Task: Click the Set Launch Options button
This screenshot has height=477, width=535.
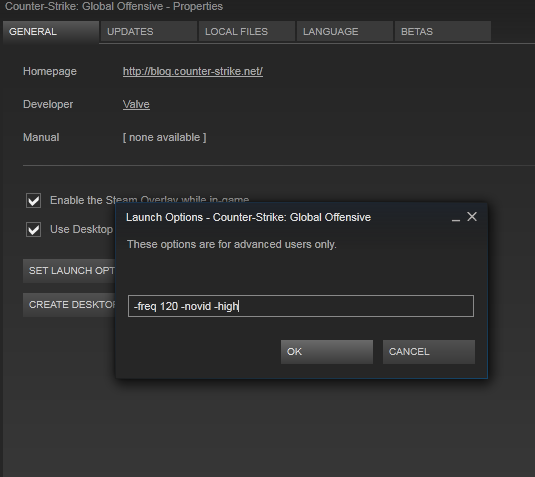Action: pyautogui.click(x=69, y=271)
